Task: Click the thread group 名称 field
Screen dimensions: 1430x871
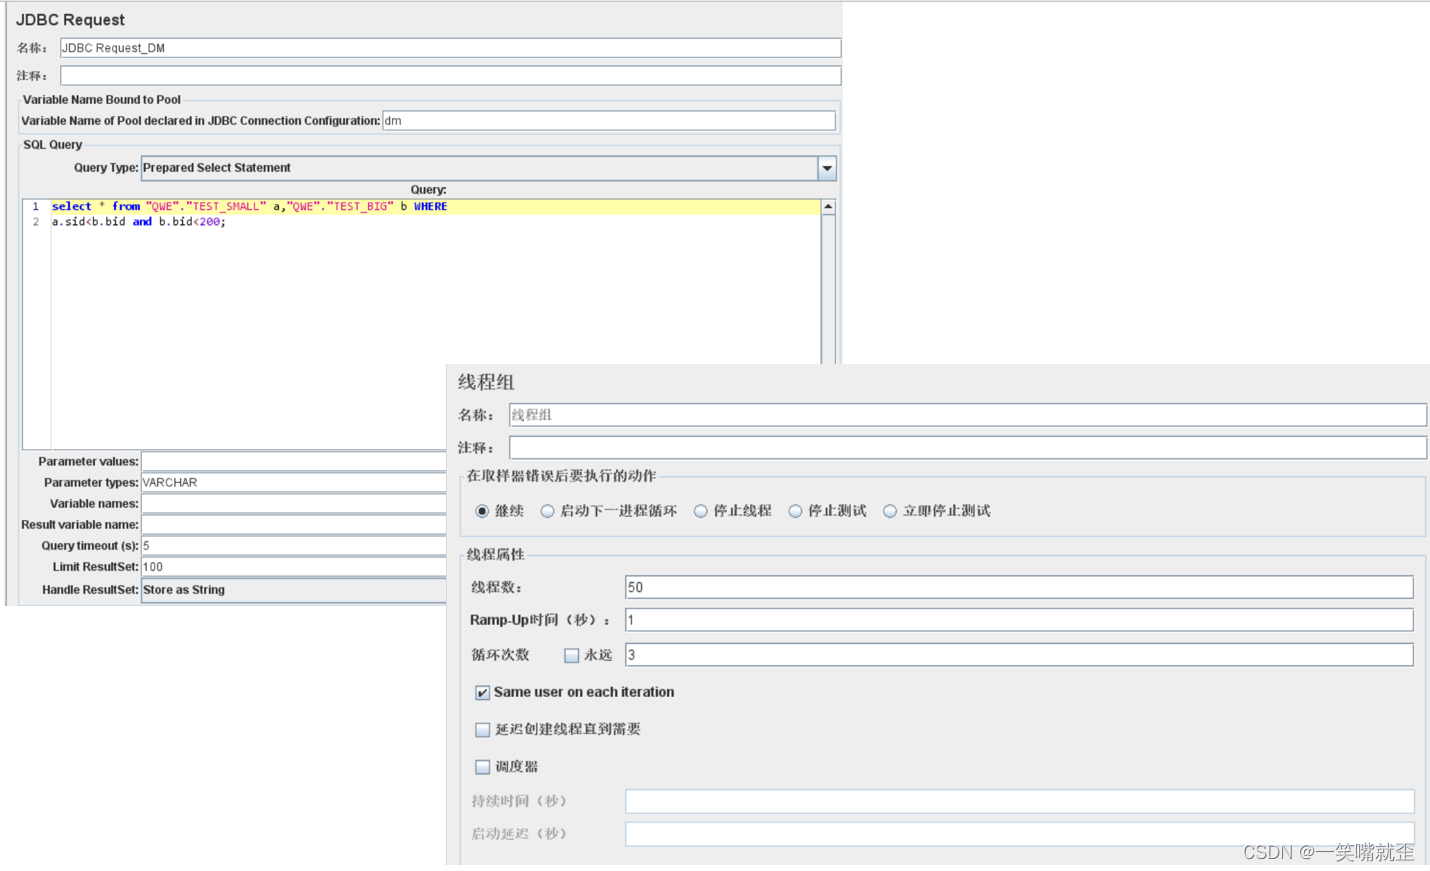Action: [968, 415]
